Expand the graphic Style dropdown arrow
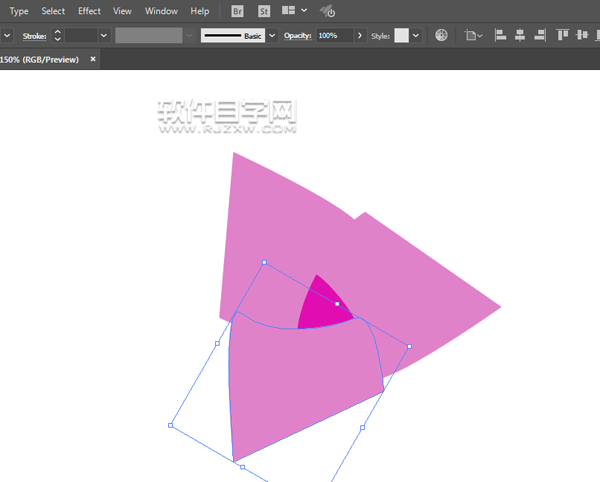Image resolution: width=600 pixels, height=482 pixels. (415, 35)
